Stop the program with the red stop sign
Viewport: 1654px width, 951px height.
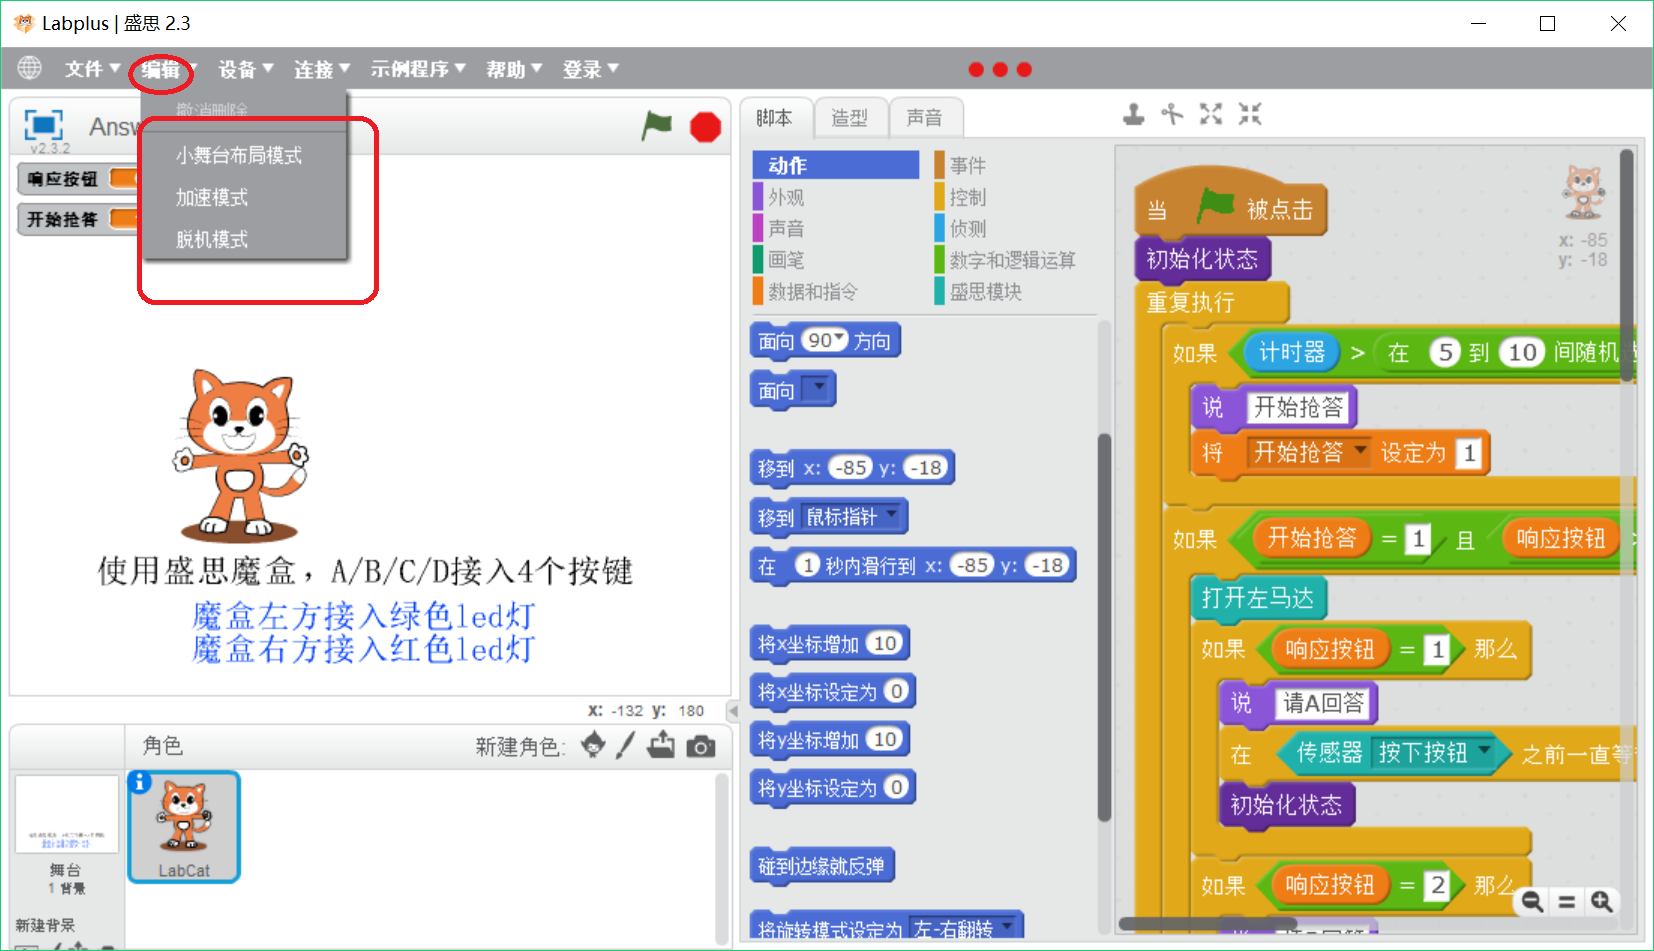click(705, 127)
